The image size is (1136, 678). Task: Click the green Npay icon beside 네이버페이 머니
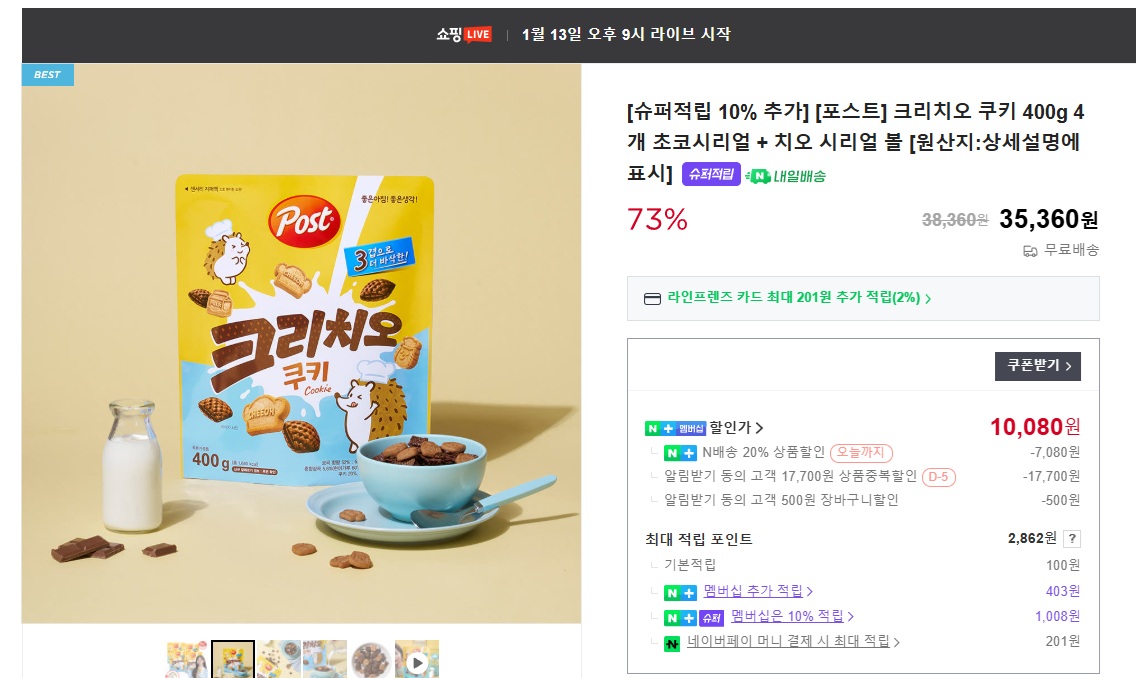pyautogui.click(x=672, y=643)
